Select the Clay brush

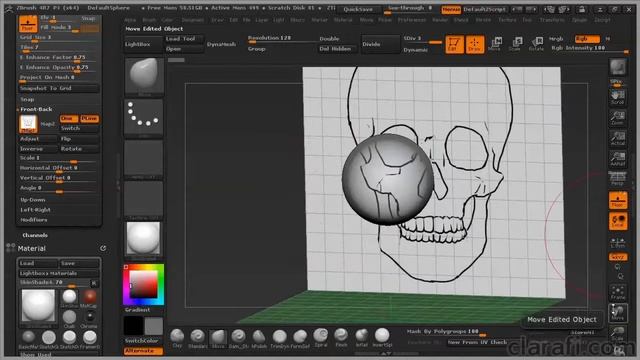click(177, 338)
